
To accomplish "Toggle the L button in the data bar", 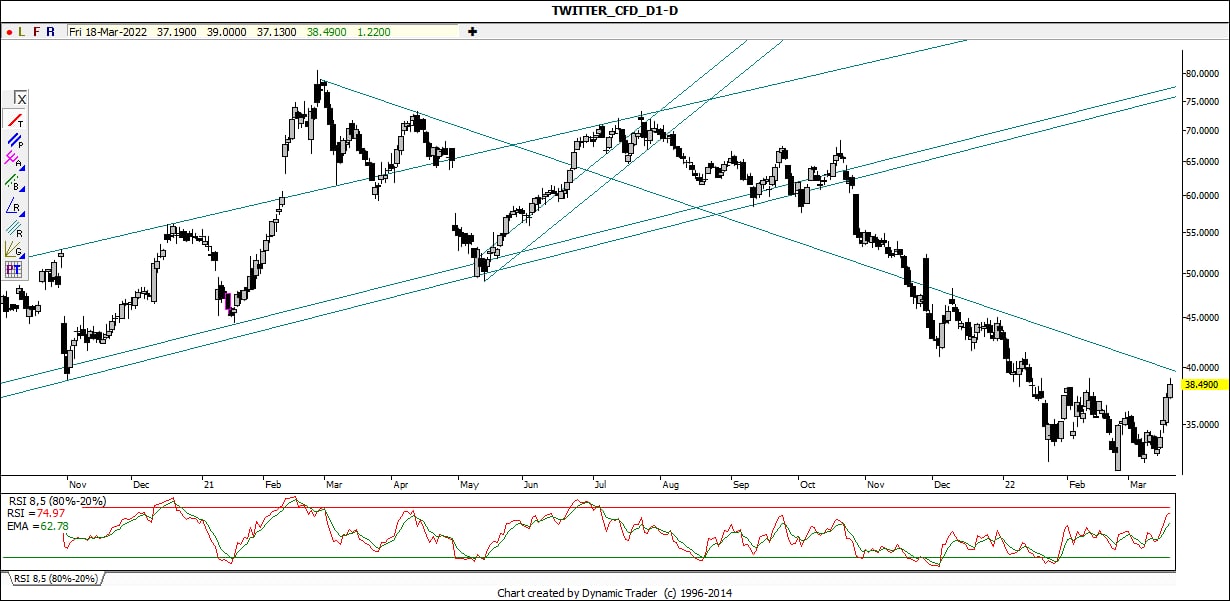I will tap(22, 32).
